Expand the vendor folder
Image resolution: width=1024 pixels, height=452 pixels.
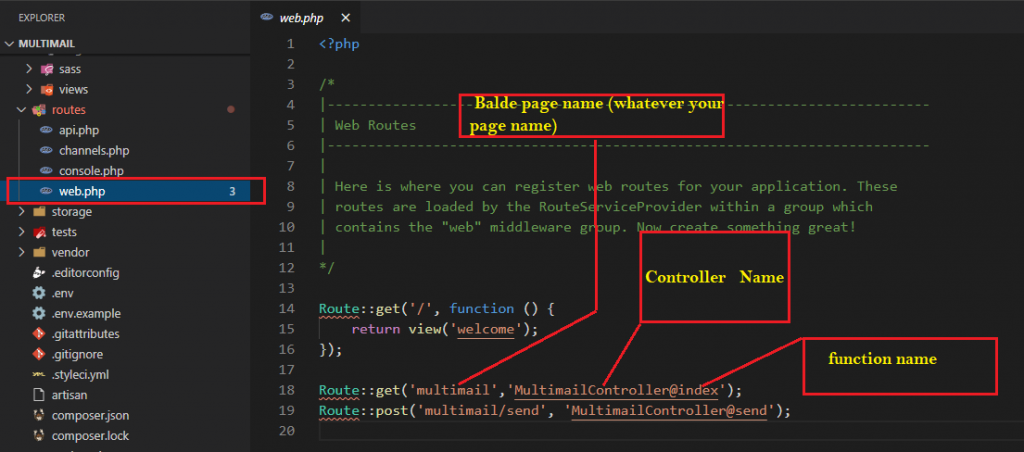tap(22, 252)
